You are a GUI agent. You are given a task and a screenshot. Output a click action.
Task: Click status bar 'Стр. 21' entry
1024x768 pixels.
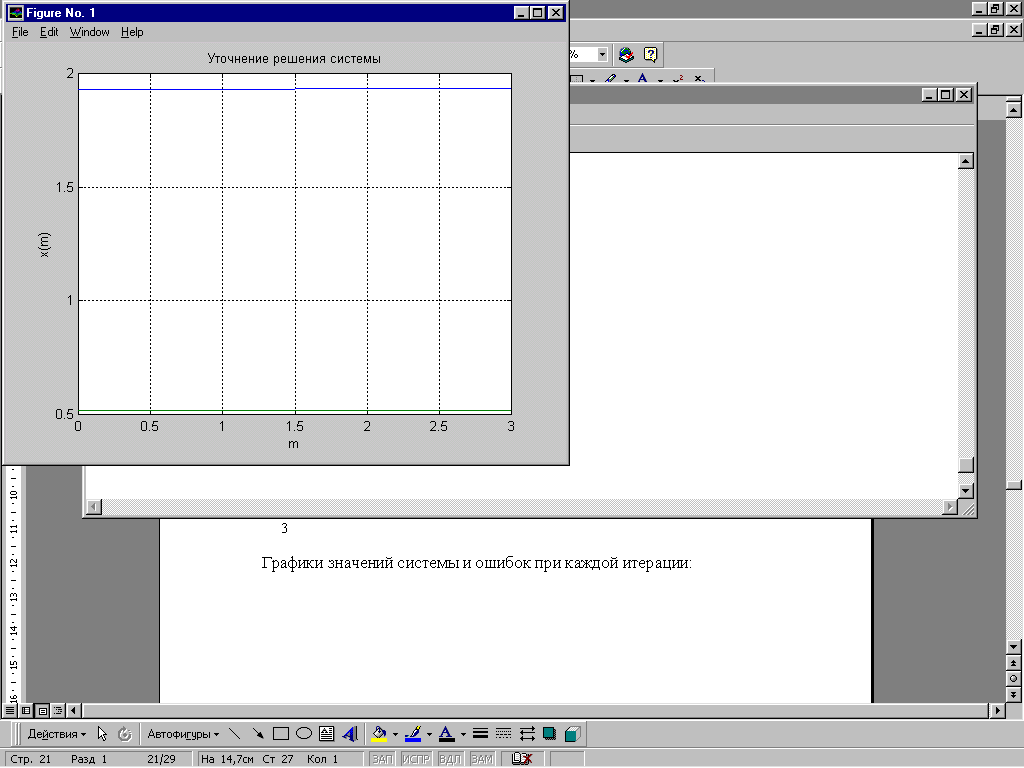[x=31, y=759]
